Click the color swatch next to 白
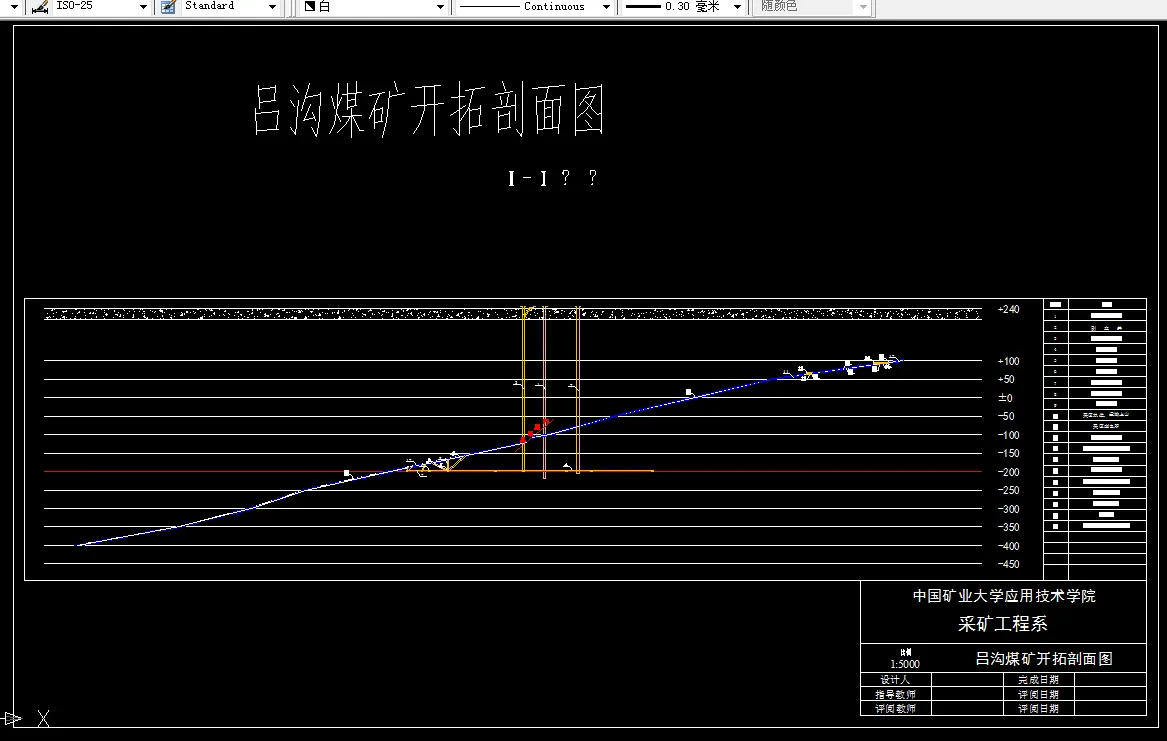1167x741 pixels. pos(310,7)
